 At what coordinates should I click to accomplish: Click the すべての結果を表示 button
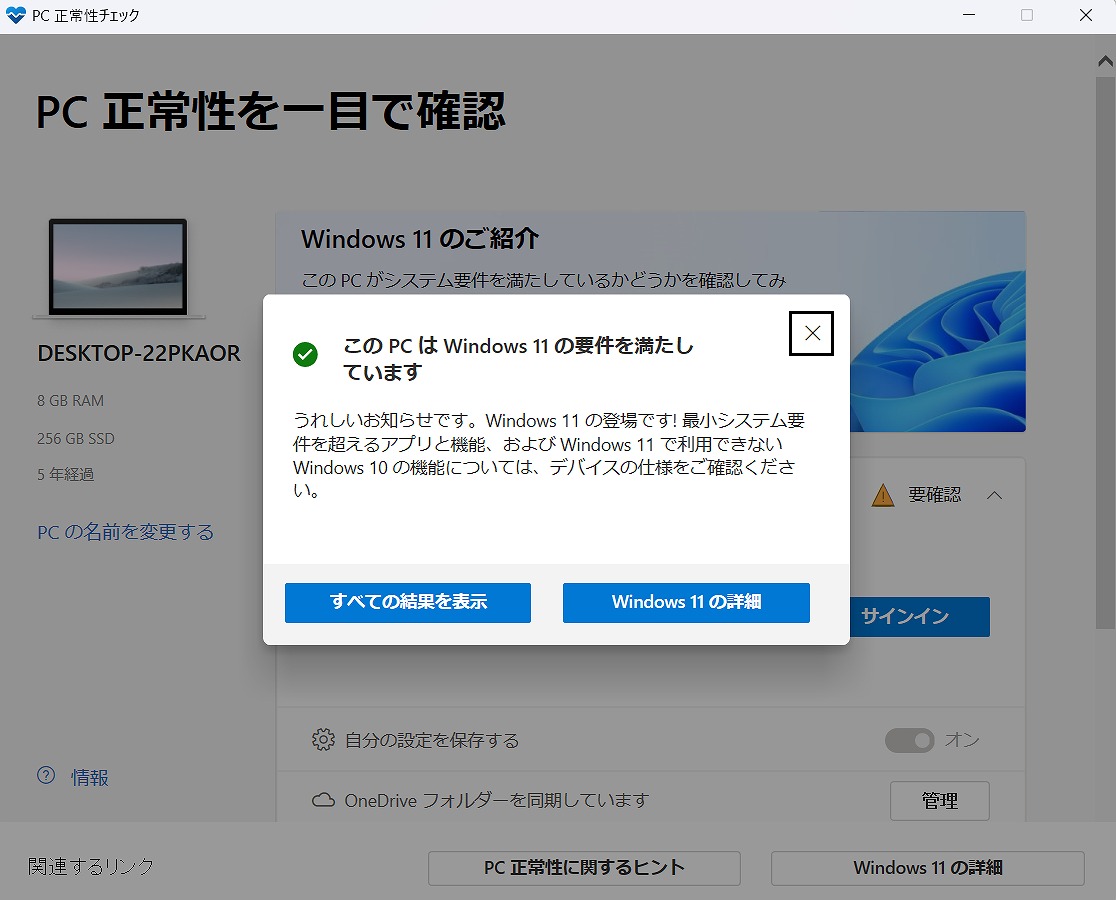click(x=408, y=603)
